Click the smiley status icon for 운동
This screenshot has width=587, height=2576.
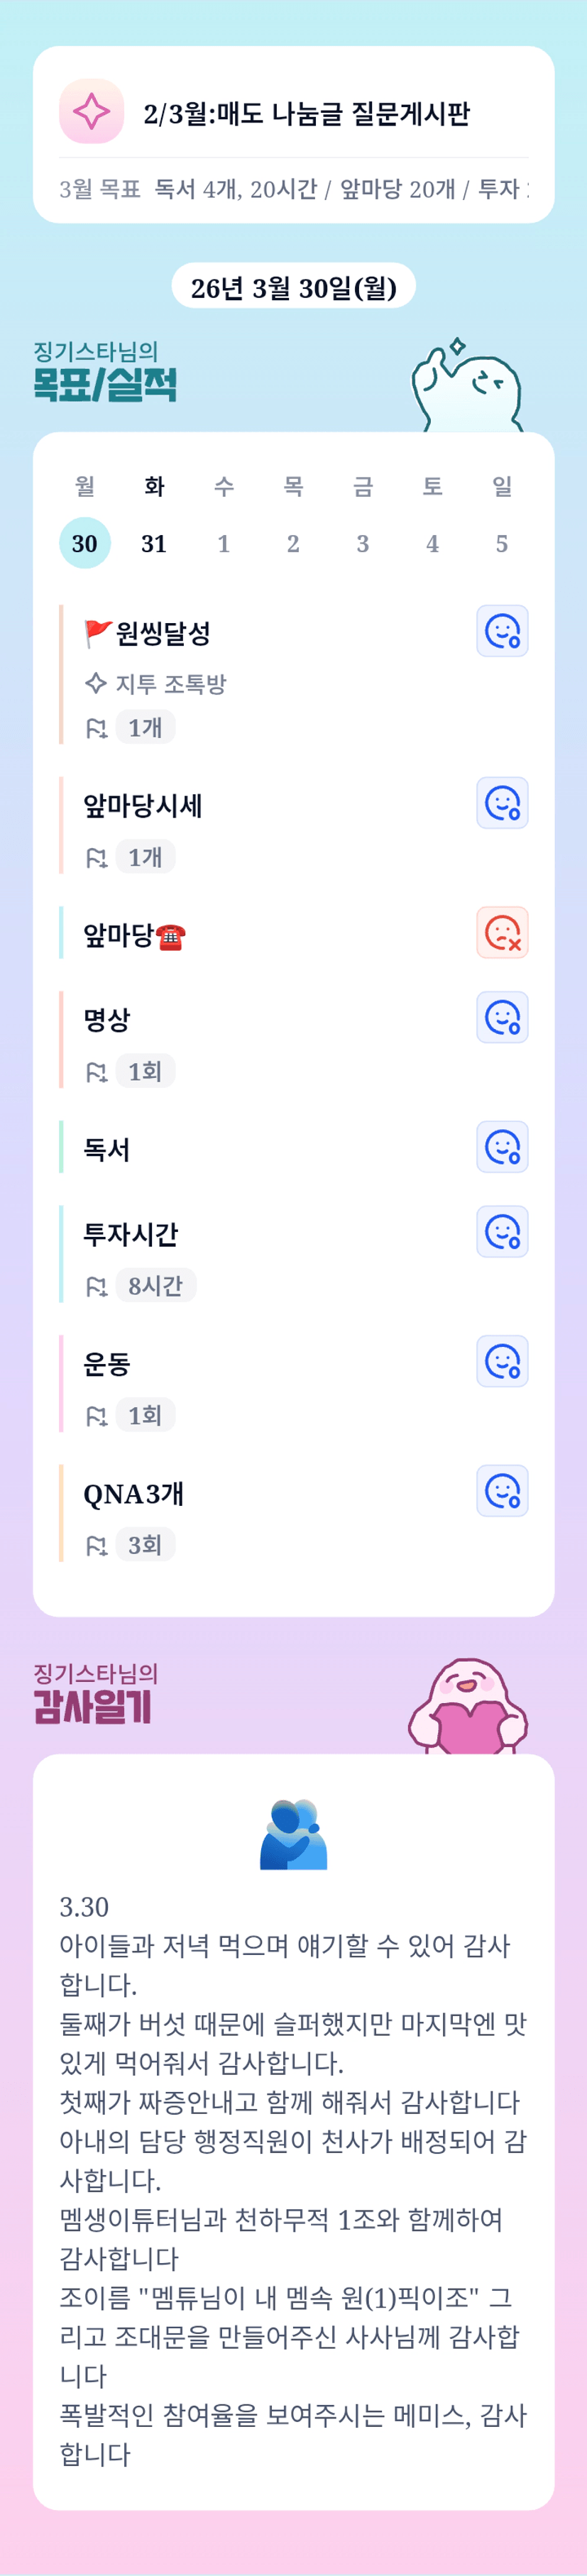pyautogui.click(x=502, y=1361)
